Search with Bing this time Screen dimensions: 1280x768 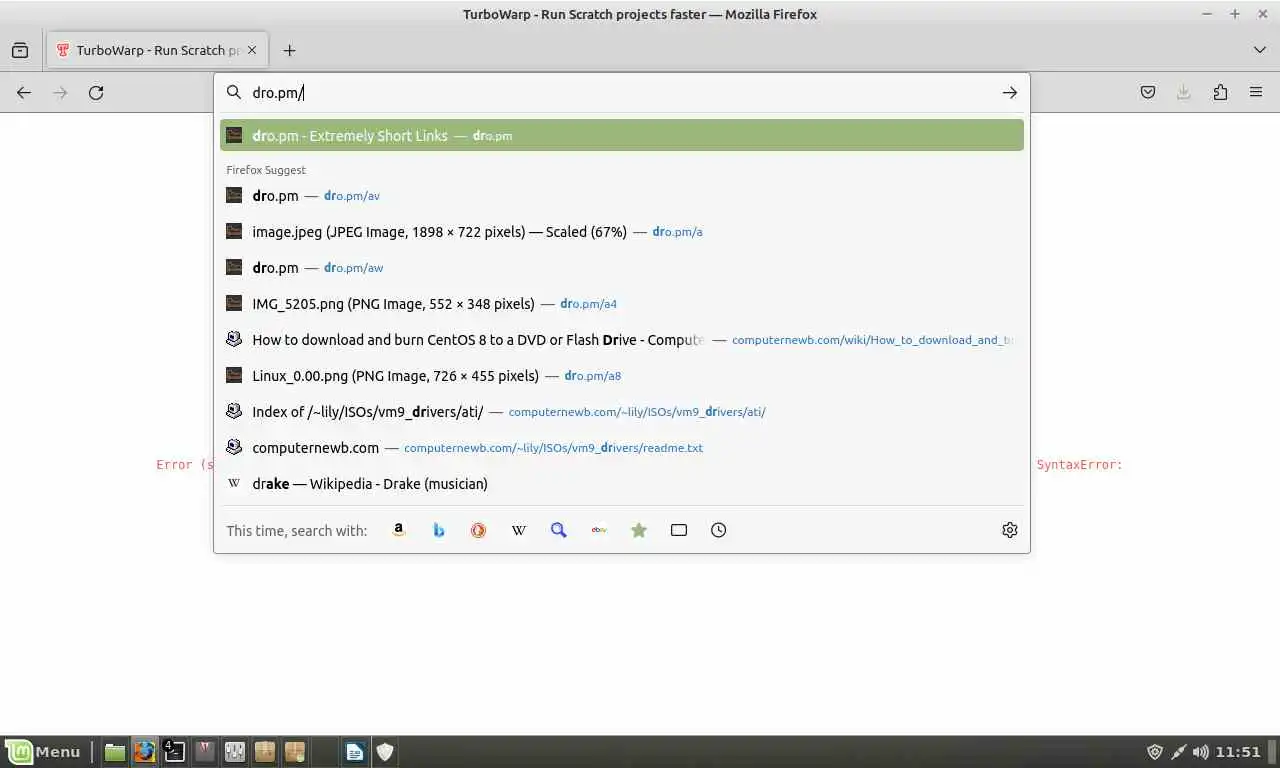pos(439,530)
